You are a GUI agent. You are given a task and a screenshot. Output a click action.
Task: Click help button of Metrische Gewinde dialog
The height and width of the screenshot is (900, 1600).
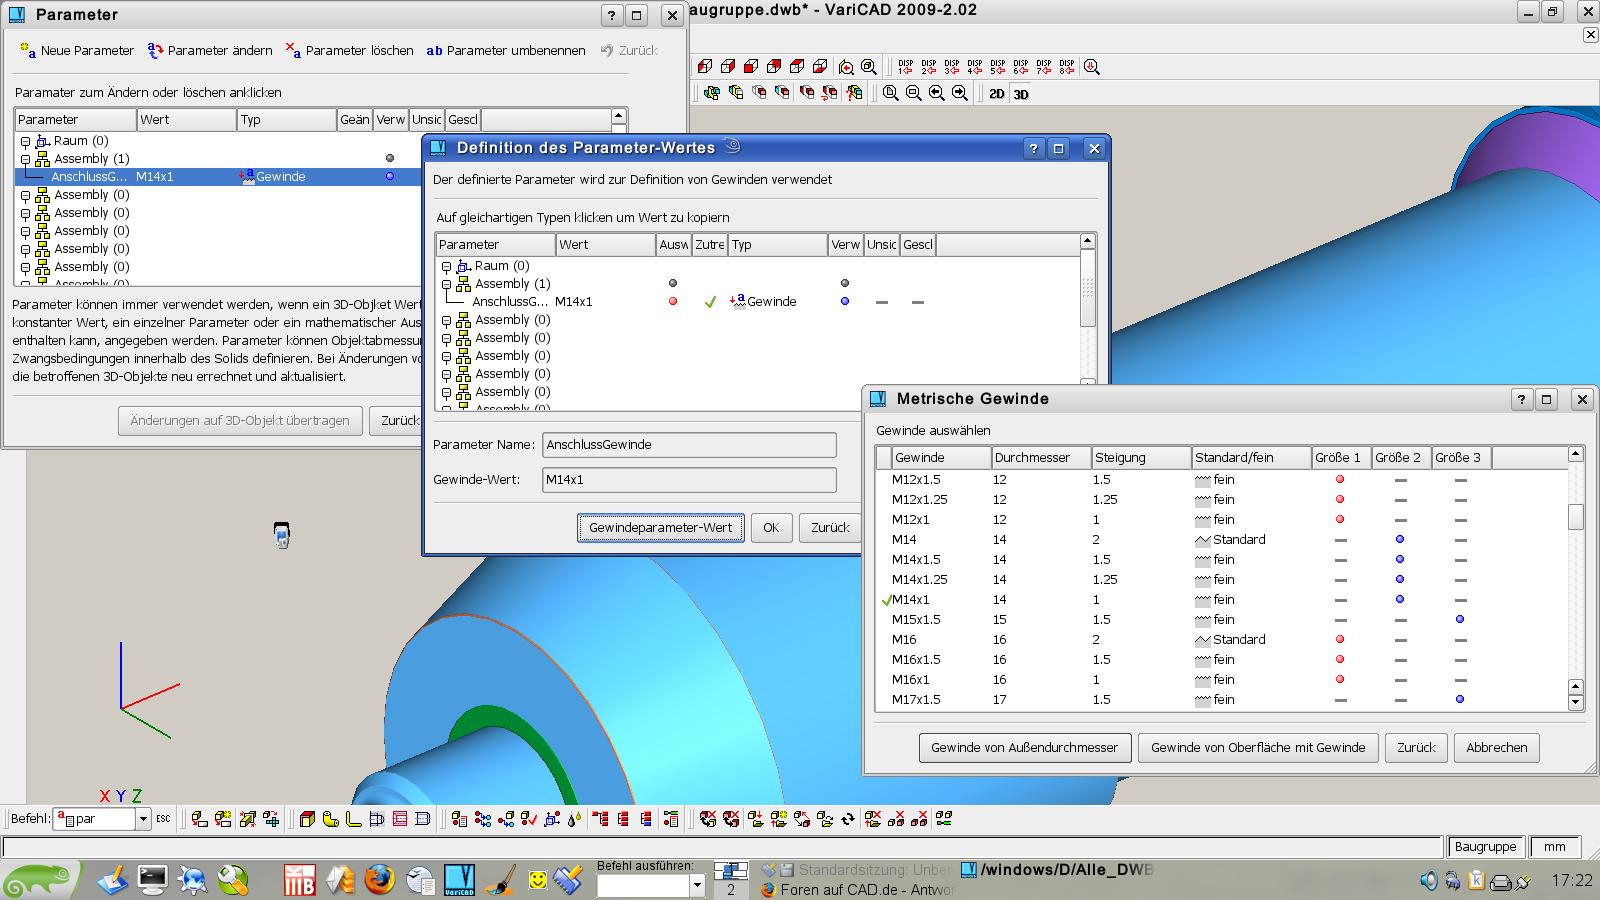tap(1521, 399)
